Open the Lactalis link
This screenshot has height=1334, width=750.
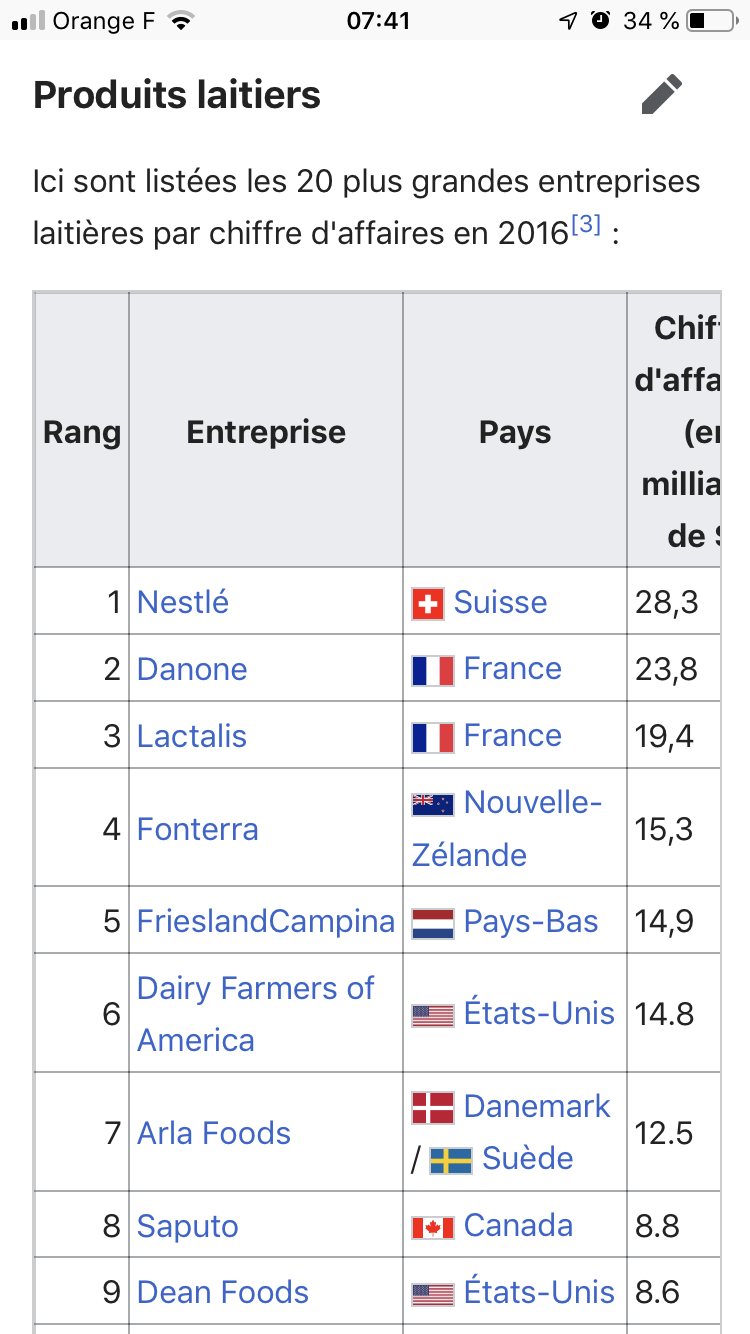192,736
